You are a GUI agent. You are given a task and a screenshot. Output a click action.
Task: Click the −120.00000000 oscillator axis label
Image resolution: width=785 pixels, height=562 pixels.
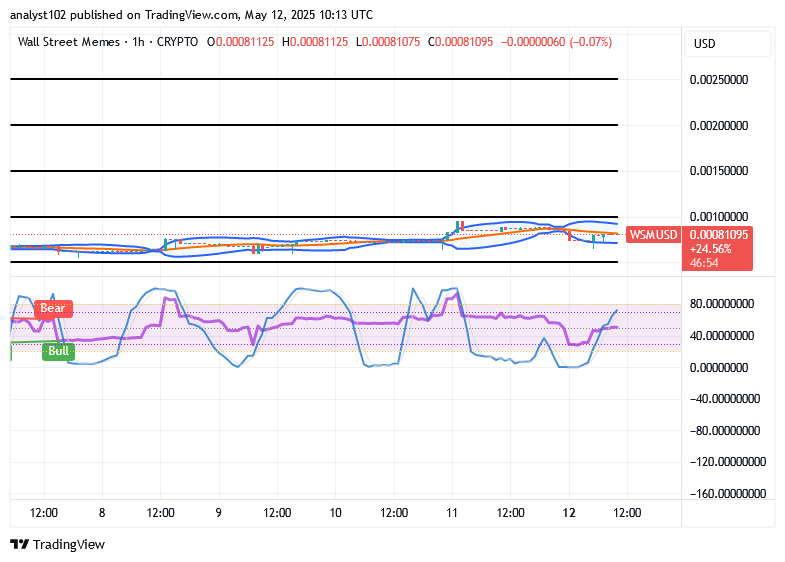(728, 462)
